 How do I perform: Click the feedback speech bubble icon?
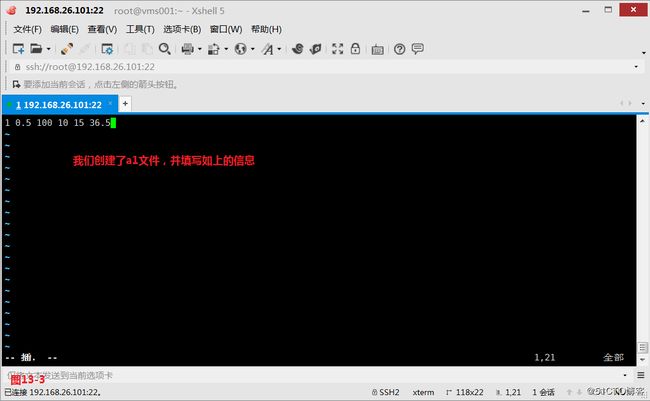(417, 49)
